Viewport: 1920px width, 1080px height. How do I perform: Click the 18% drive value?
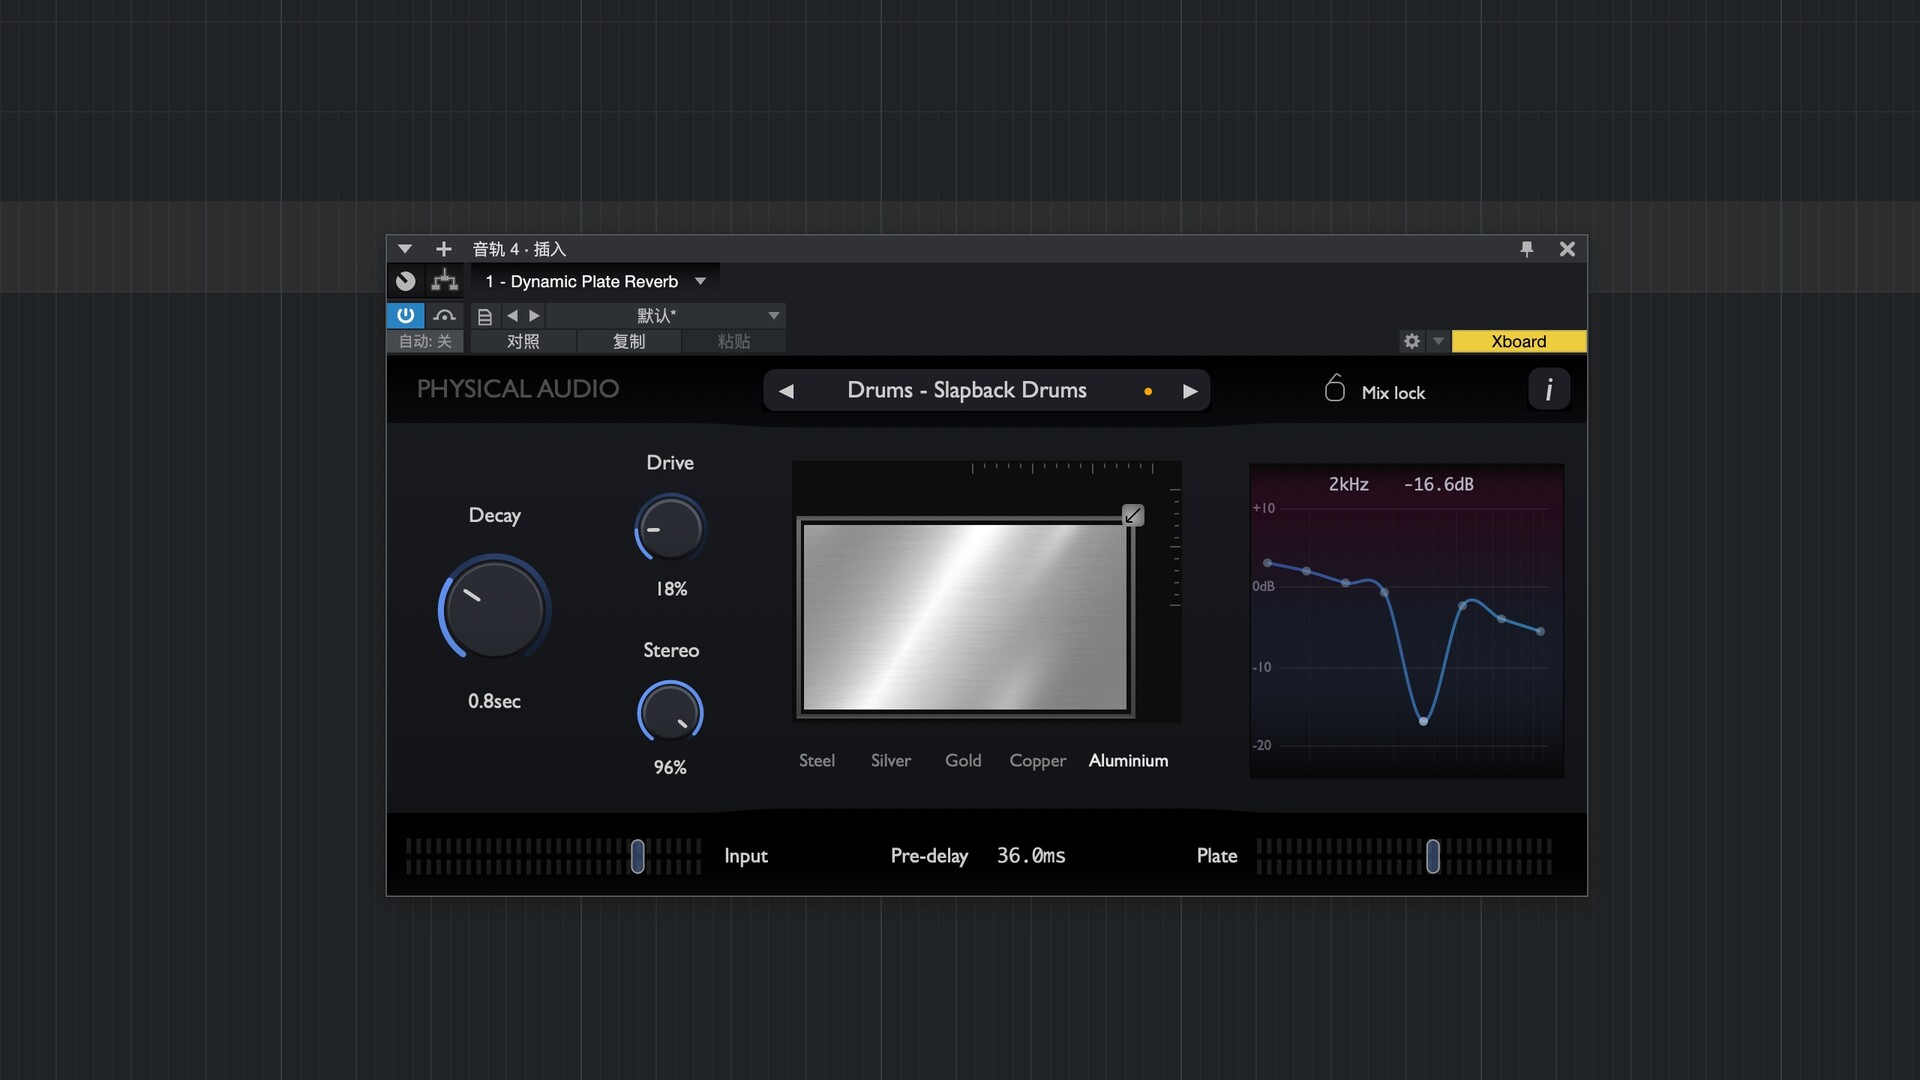pos(671,589)
